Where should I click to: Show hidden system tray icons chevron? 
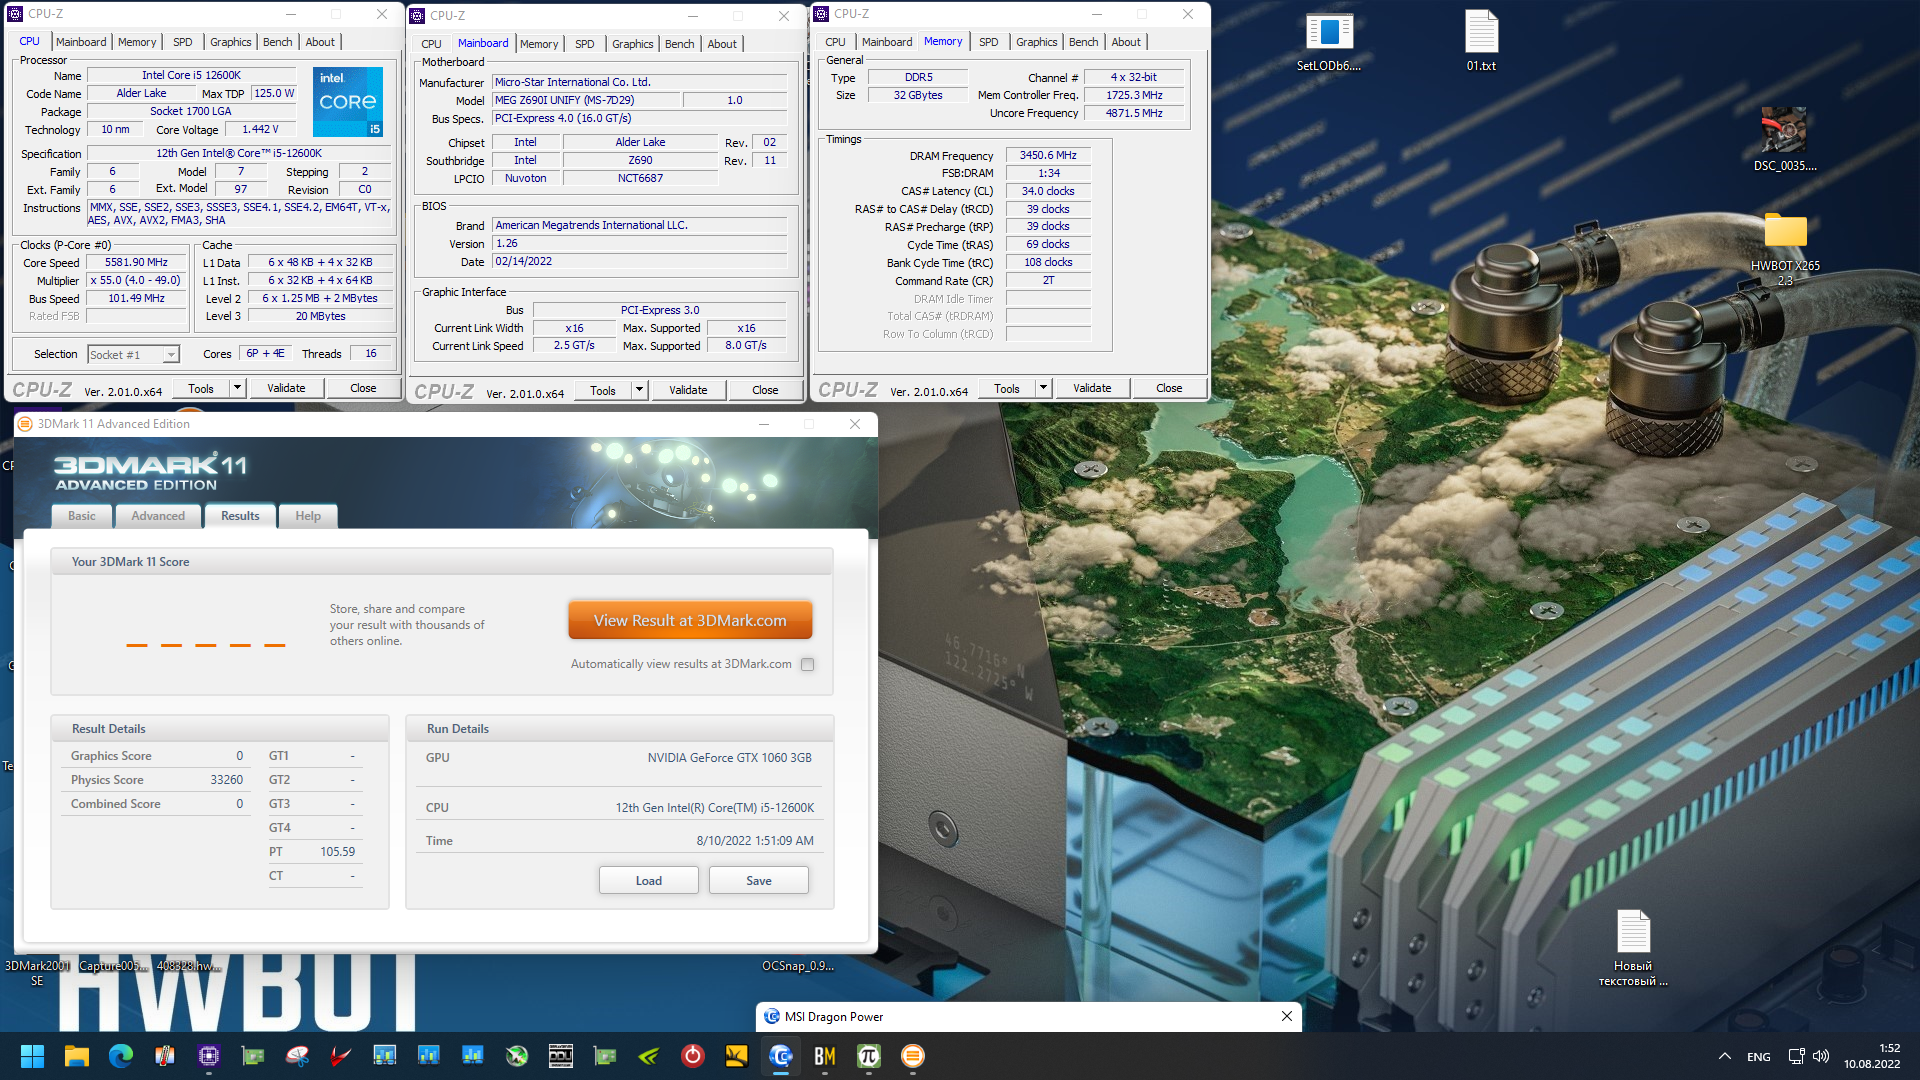[1724, 1056]
